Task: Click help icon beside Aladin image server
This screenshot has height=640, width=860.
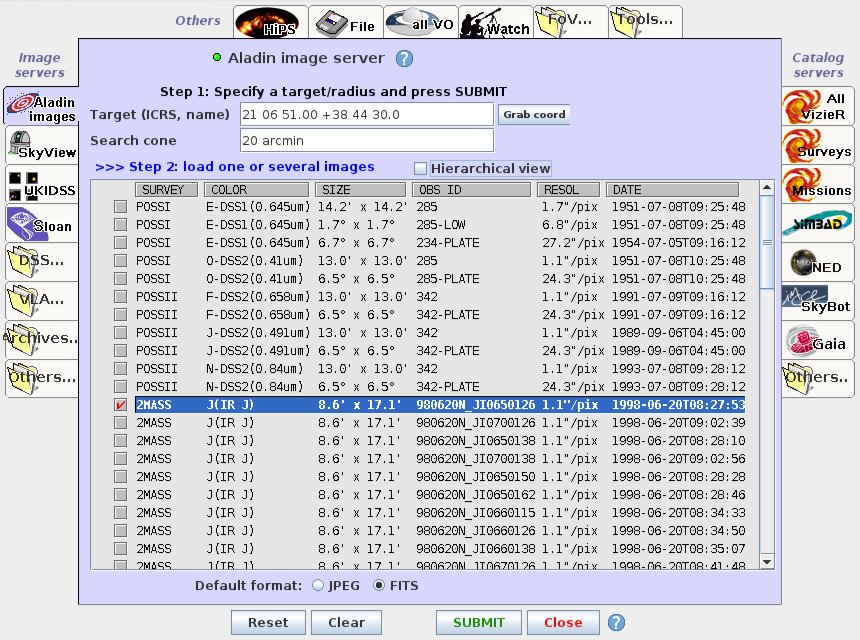Action: [x=404, y=59]
